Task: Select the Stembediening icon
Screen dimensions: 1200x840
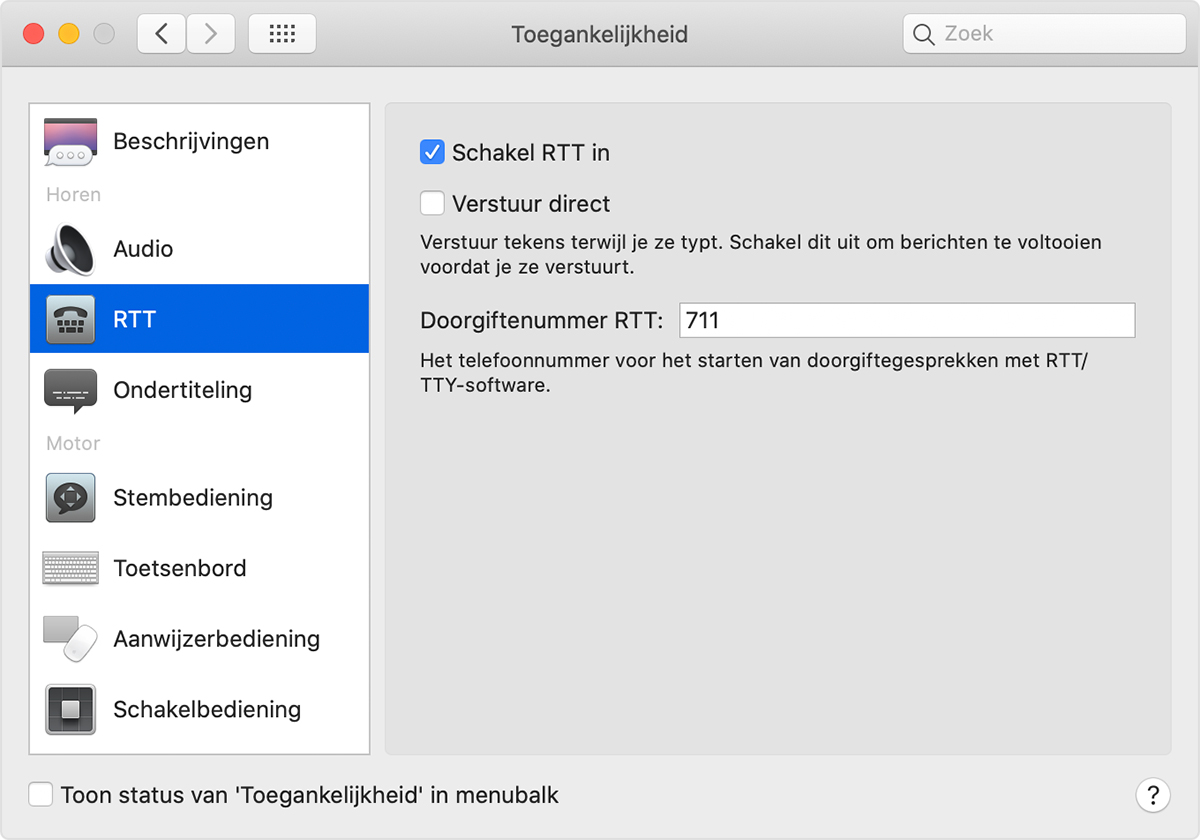Action: 70,498
